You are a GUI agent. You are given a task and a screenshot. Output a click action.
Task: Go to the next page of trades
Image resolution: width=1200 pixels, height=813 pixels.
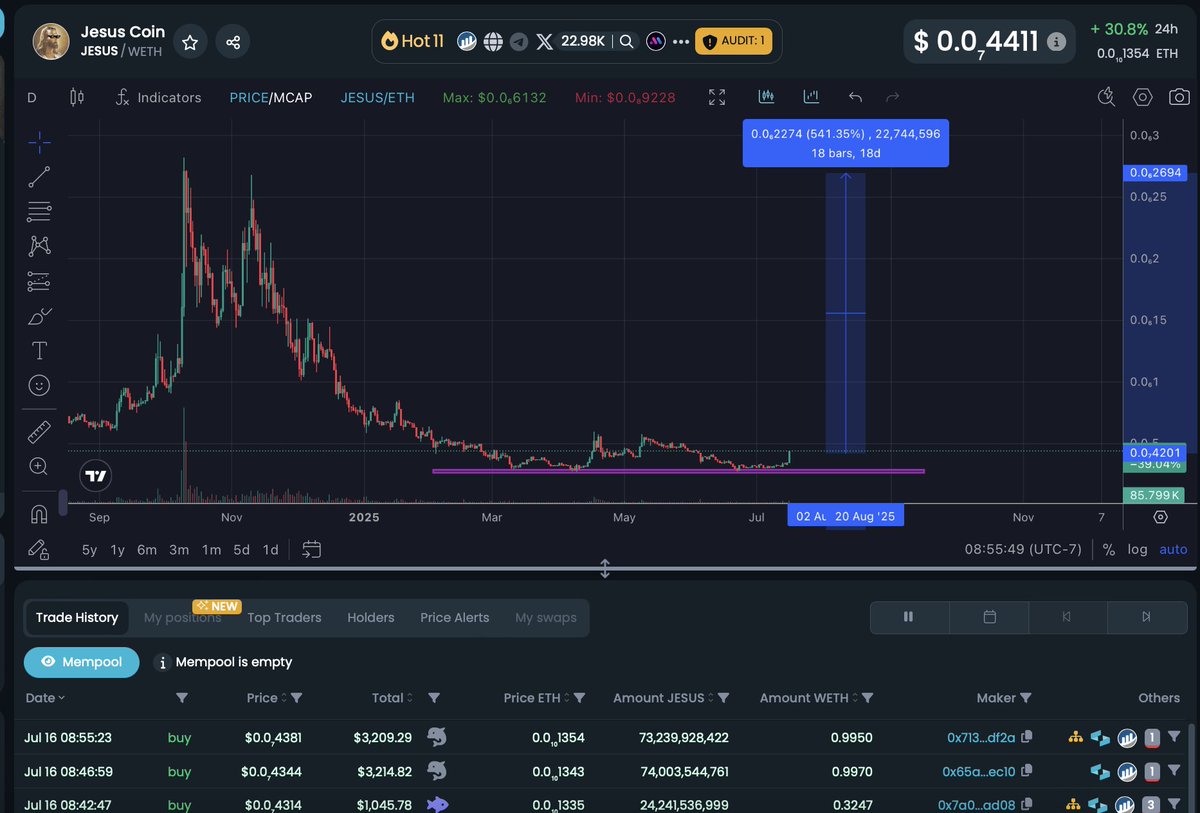click(1146, 617)
